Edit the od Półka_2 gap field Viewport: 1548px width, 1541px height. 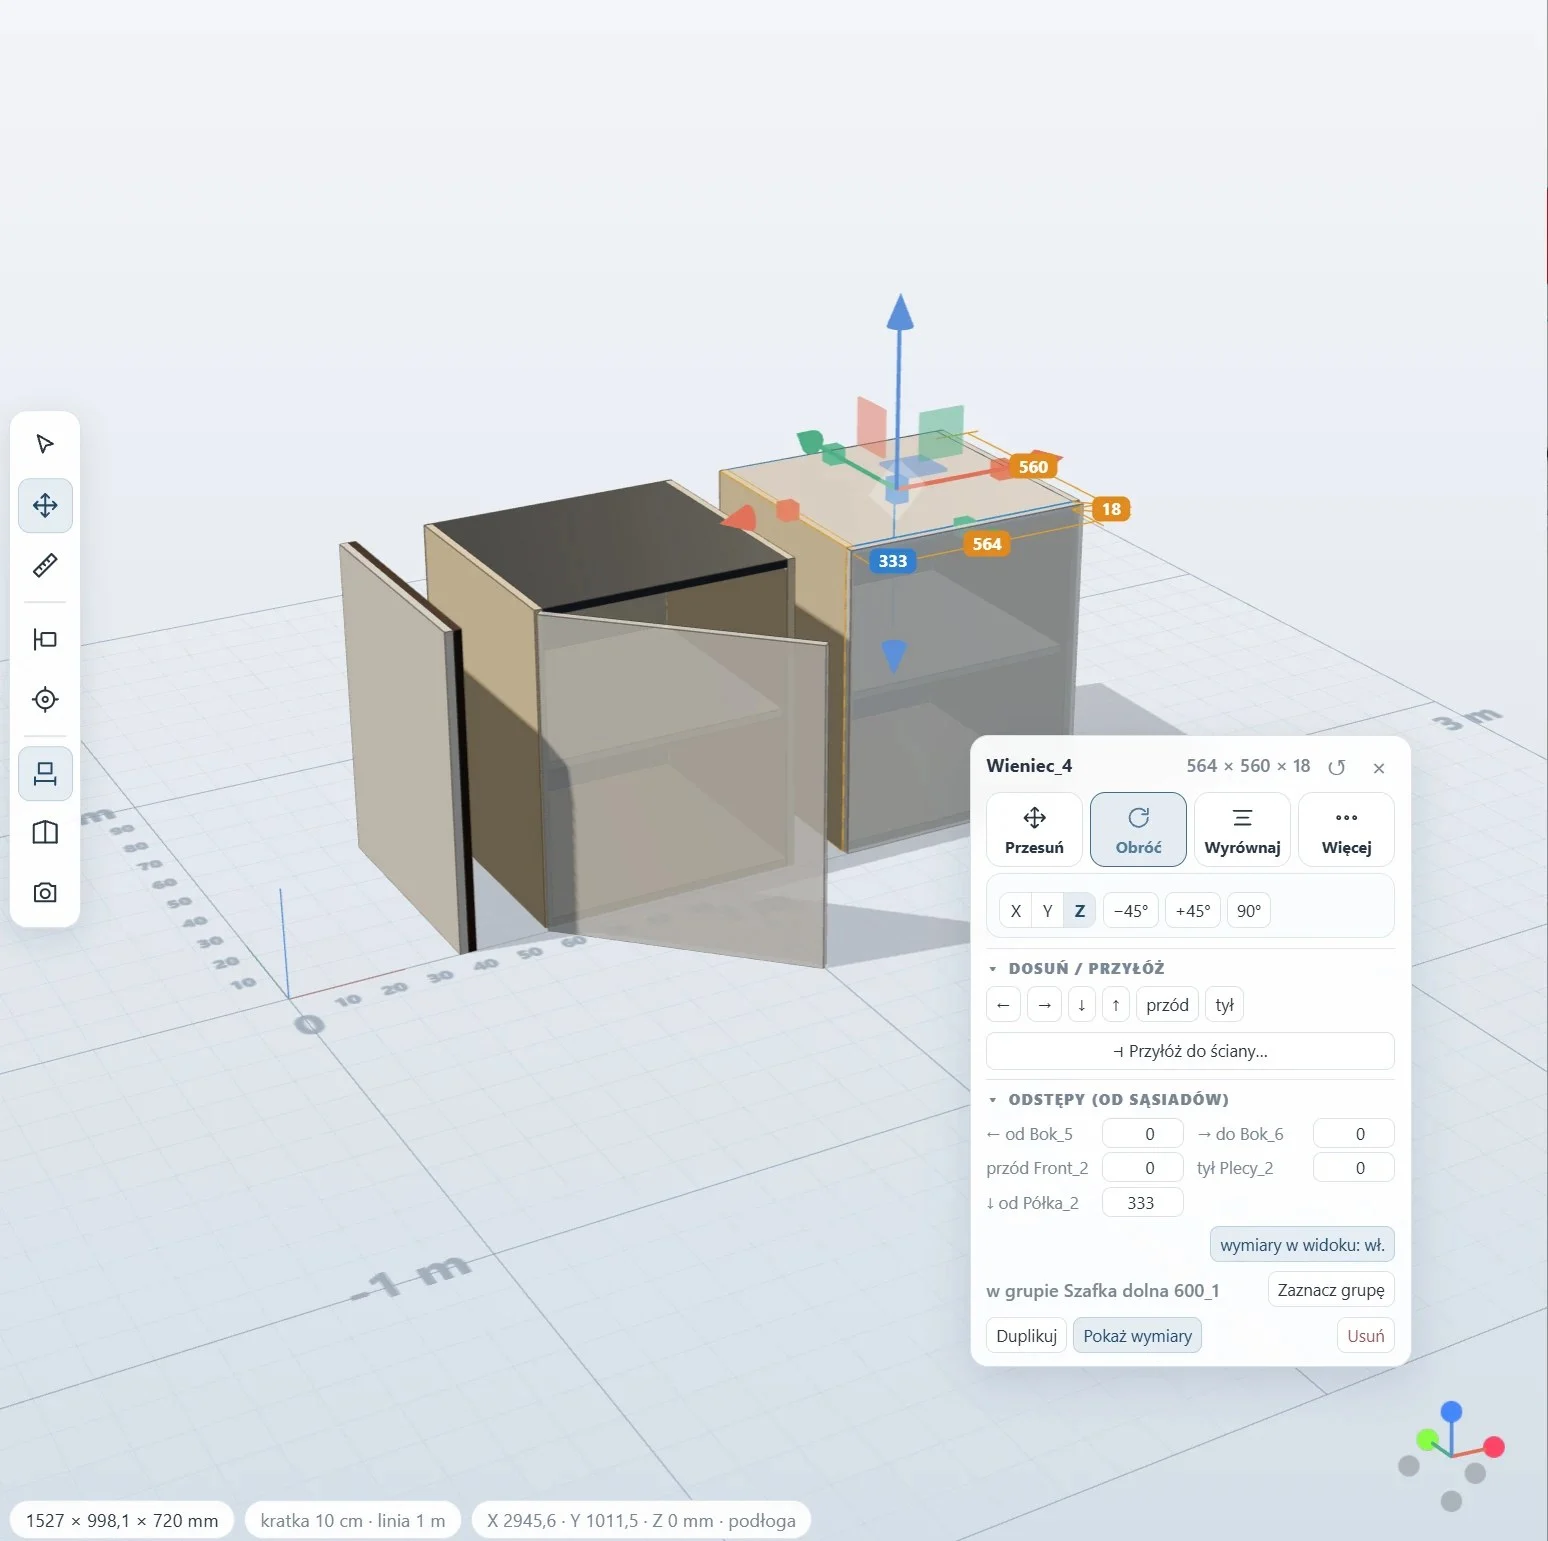coord(1143,1203)
